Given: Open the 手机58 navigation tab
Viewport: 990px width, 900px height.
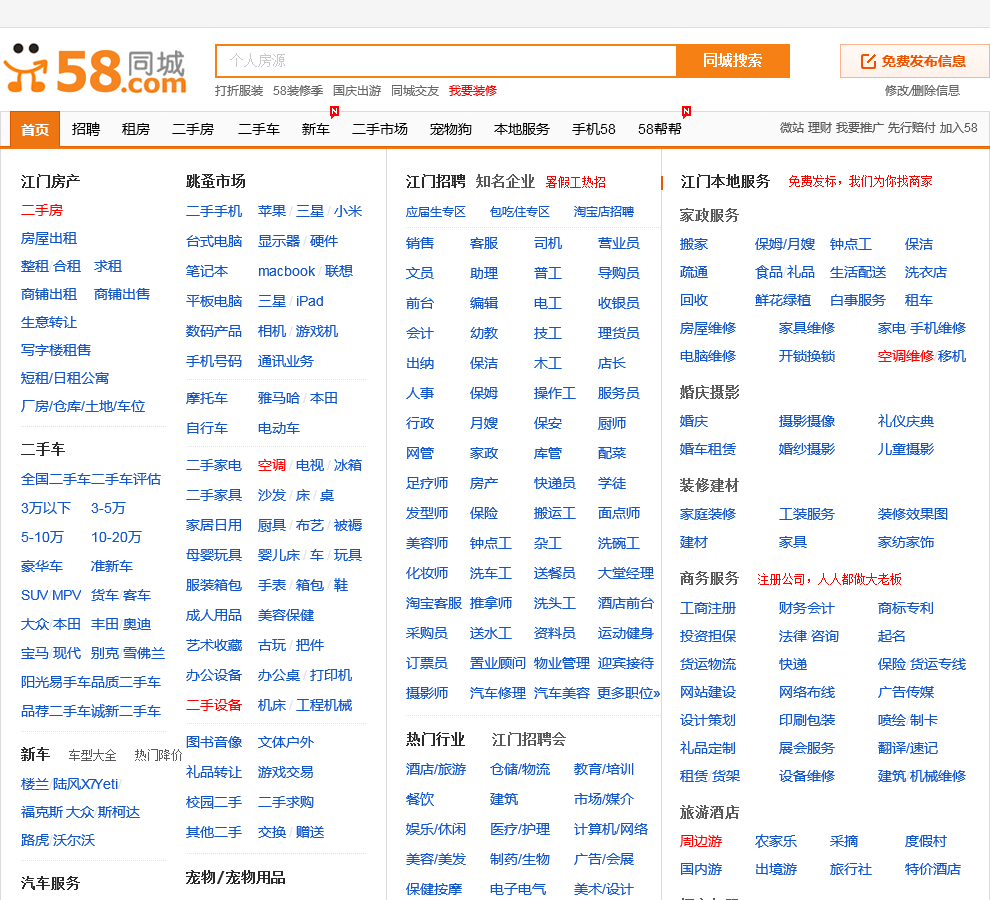Looking at the screenshot, I should click(x=593, y=129).
